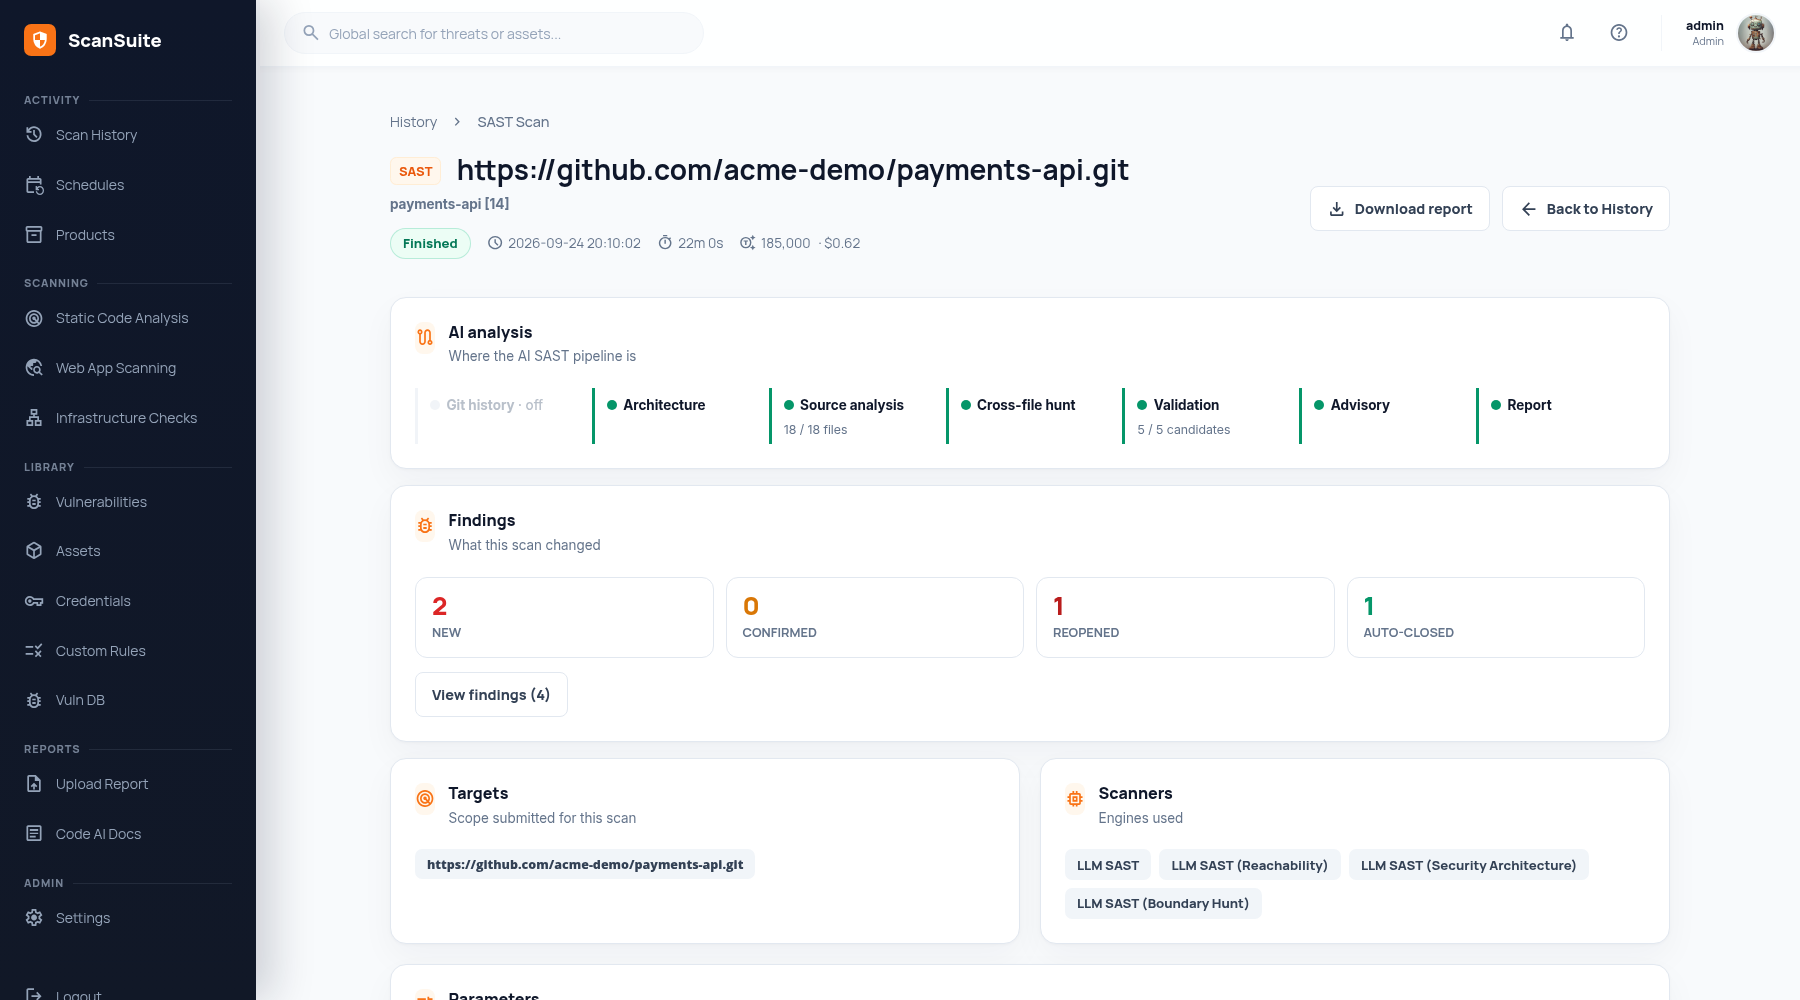
Task: Click the Custom Rules icon
Action: (34, 651)
